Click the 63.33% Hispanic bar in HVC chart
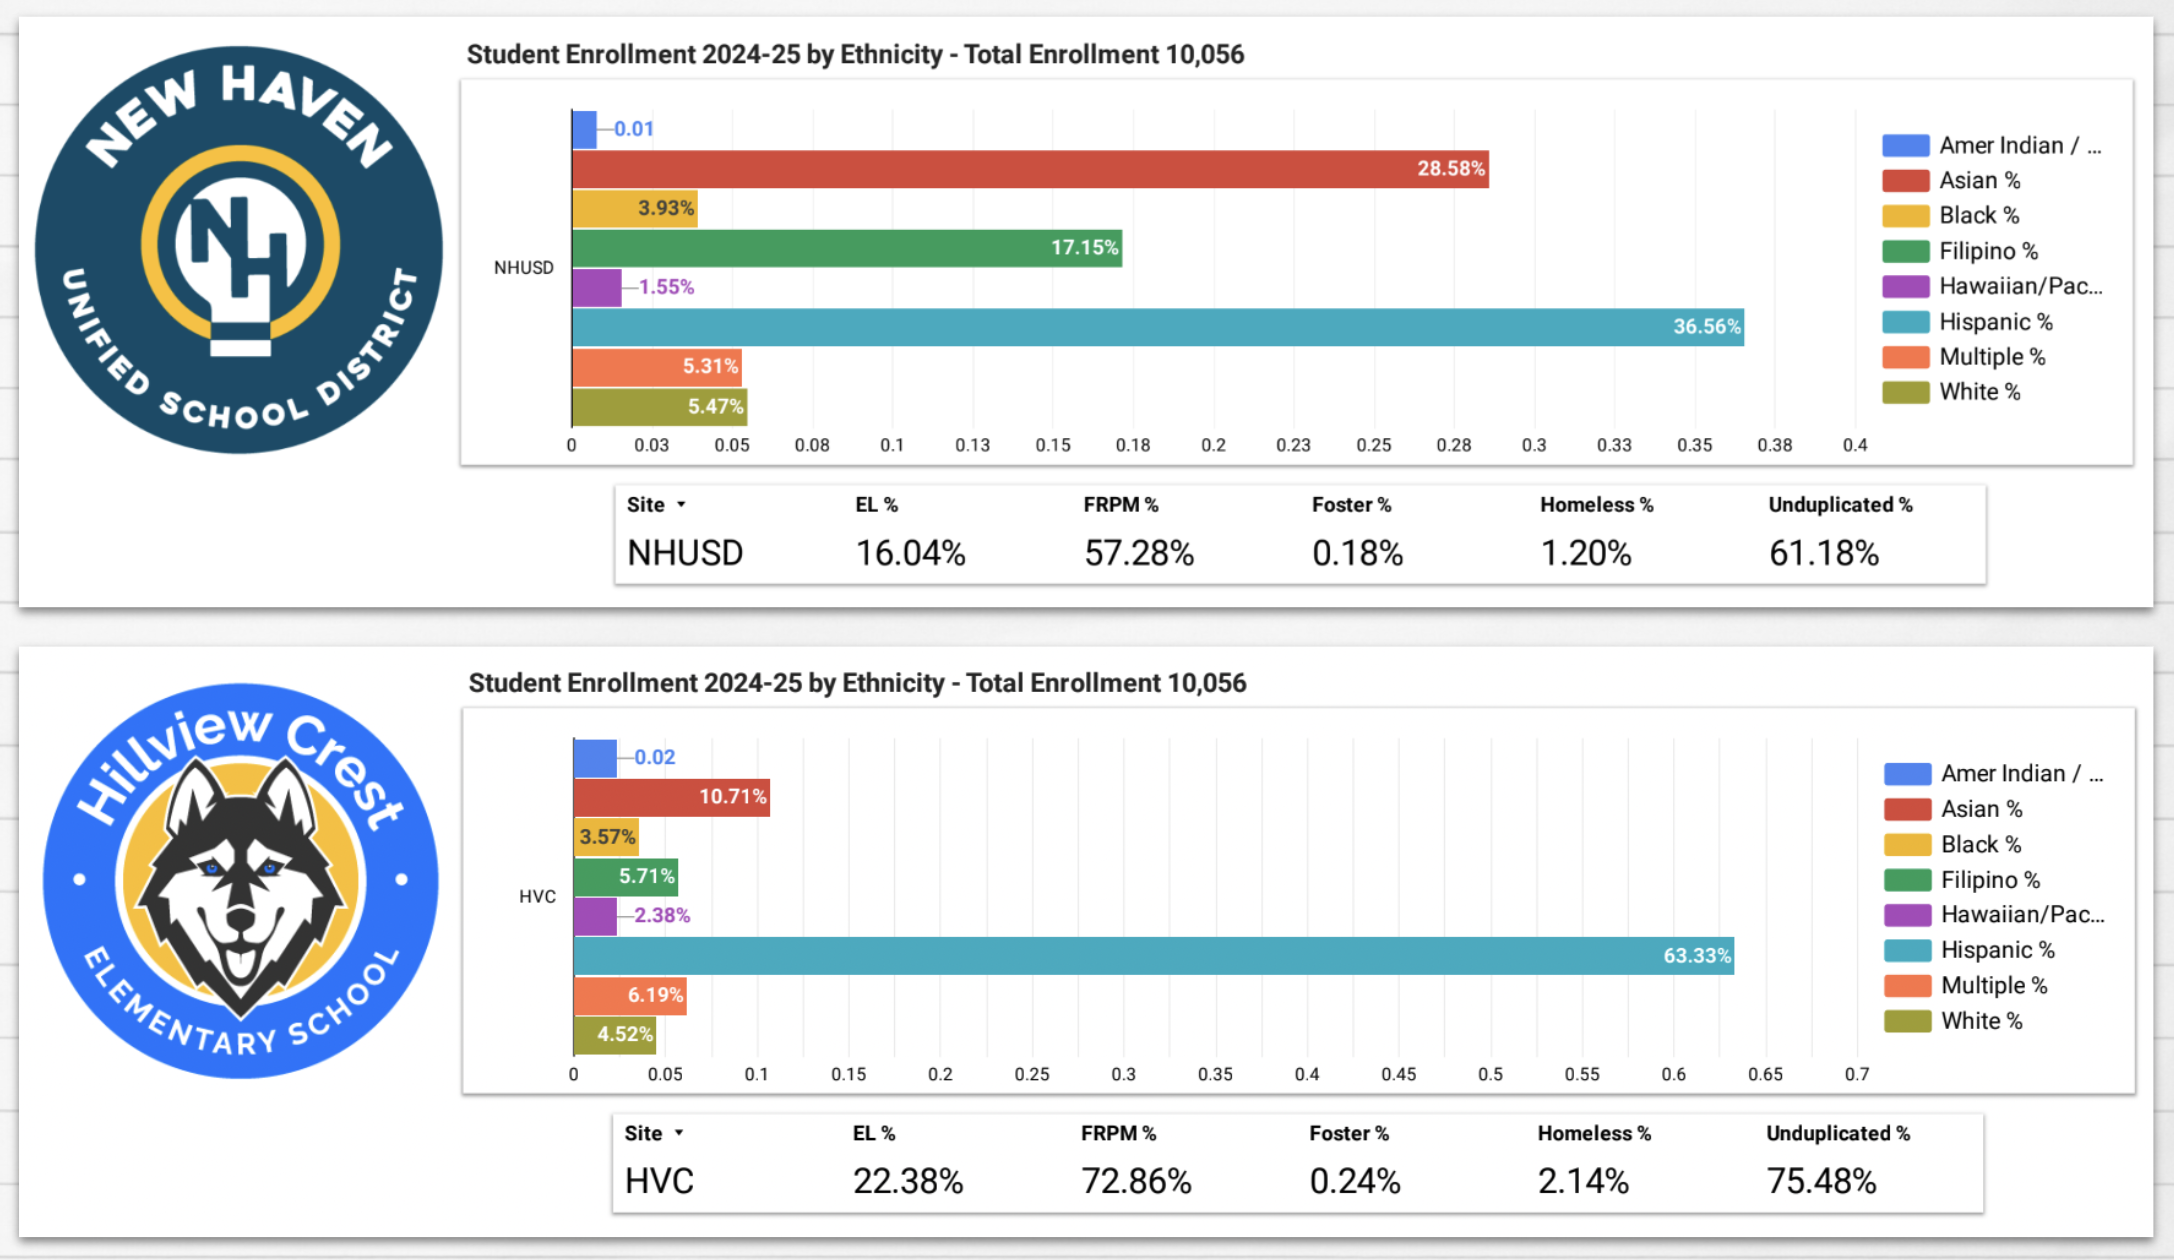 tap(1150, 956)
